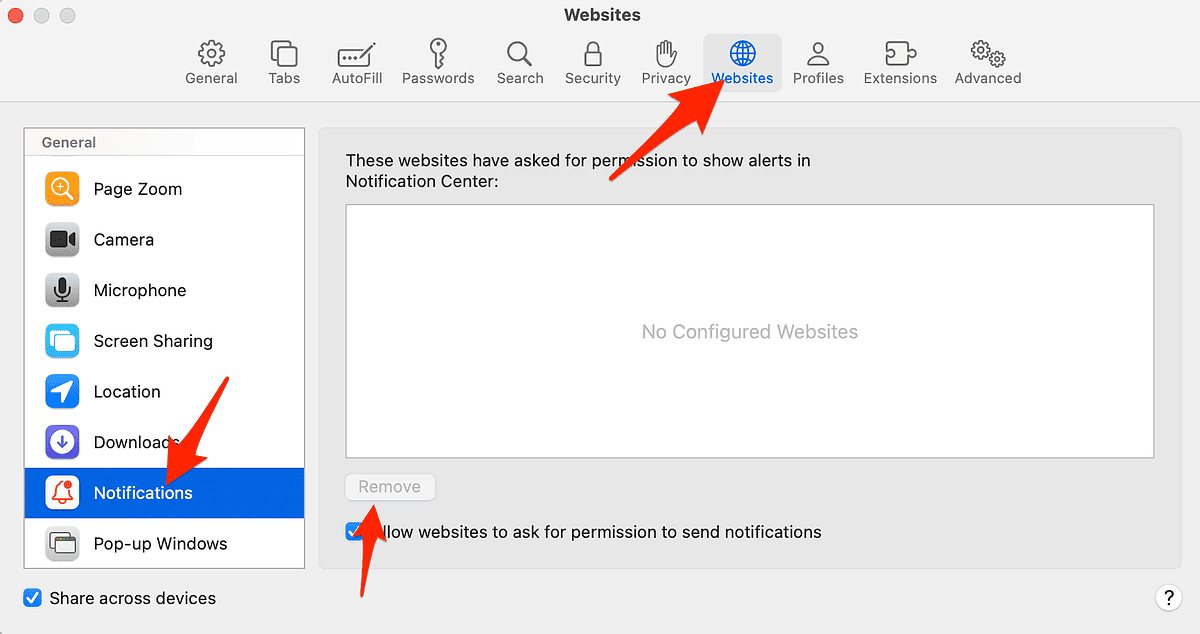Image resolution: width=1200 pixels, height=634 pixels.
Task: Click inside the configured websites list
Action: pyautogui.click(x=749, y=331)
